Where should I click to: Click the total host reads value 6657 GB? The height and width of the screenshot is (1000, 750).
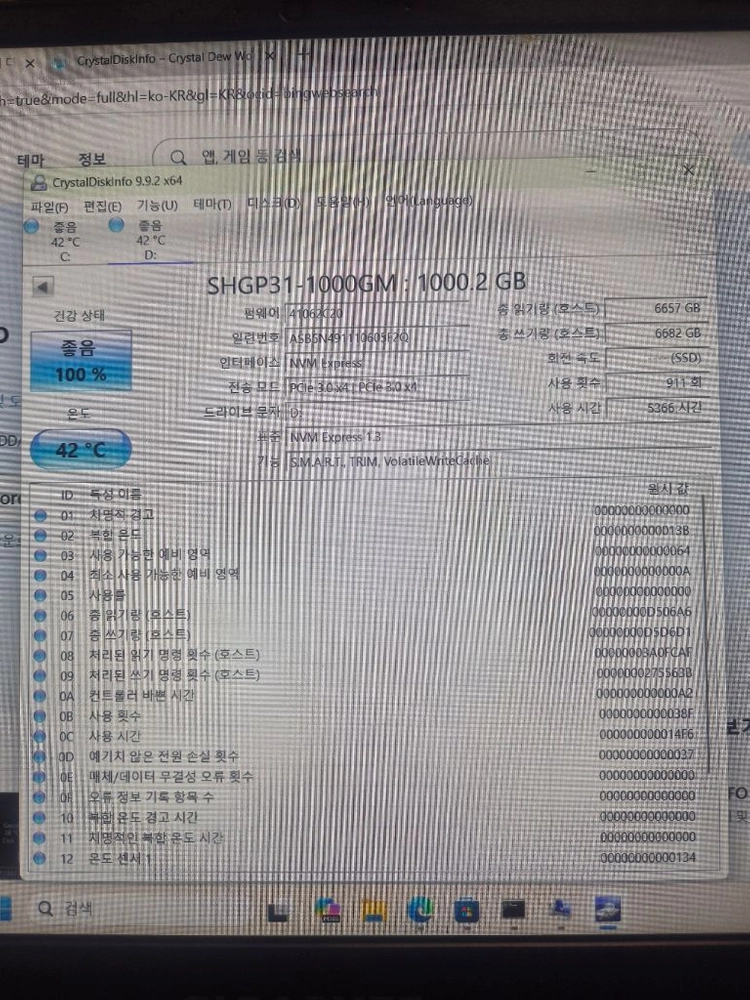656,308
